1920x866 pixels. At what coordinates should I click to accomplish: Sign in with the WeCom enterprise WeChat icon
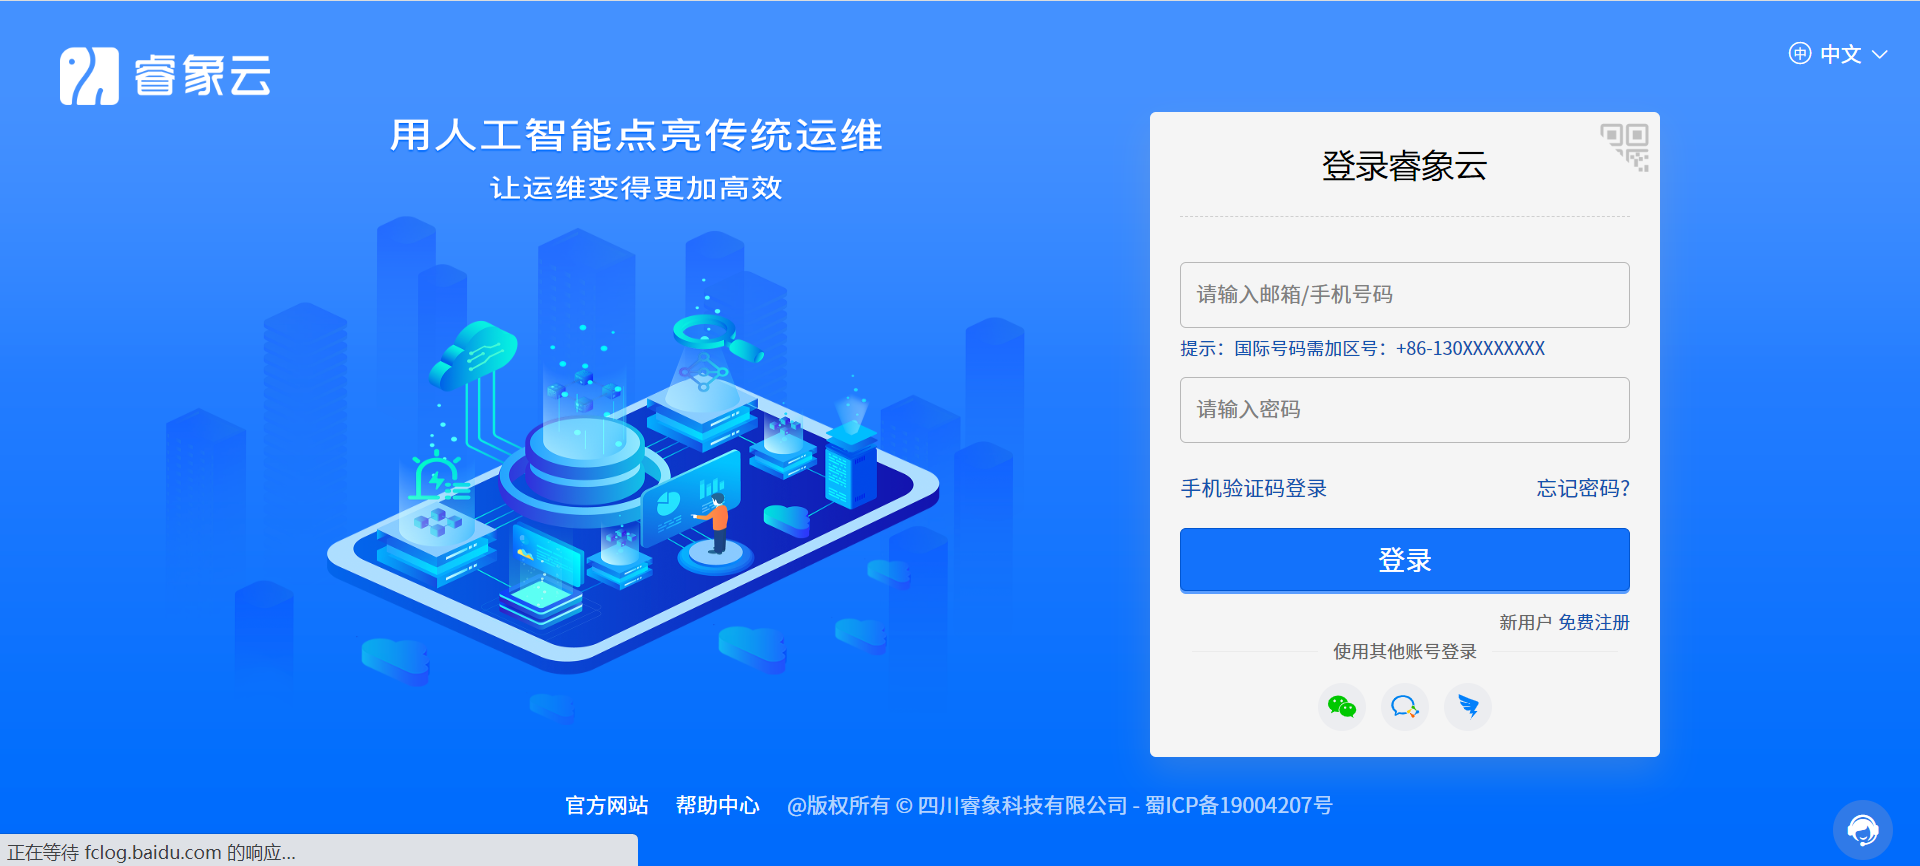(1405, 707)
